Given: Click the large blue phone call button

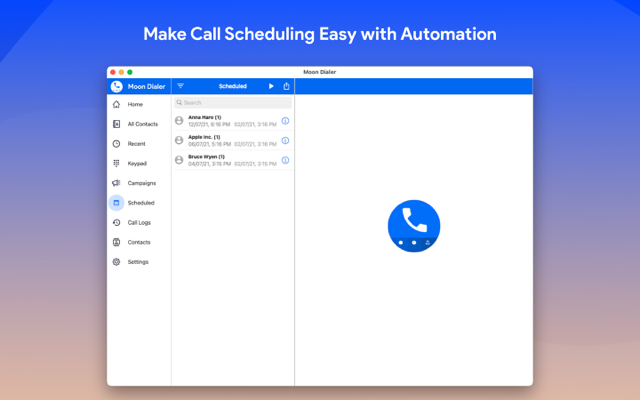Looking at the screenshot, I should click(x=414, y=222).
